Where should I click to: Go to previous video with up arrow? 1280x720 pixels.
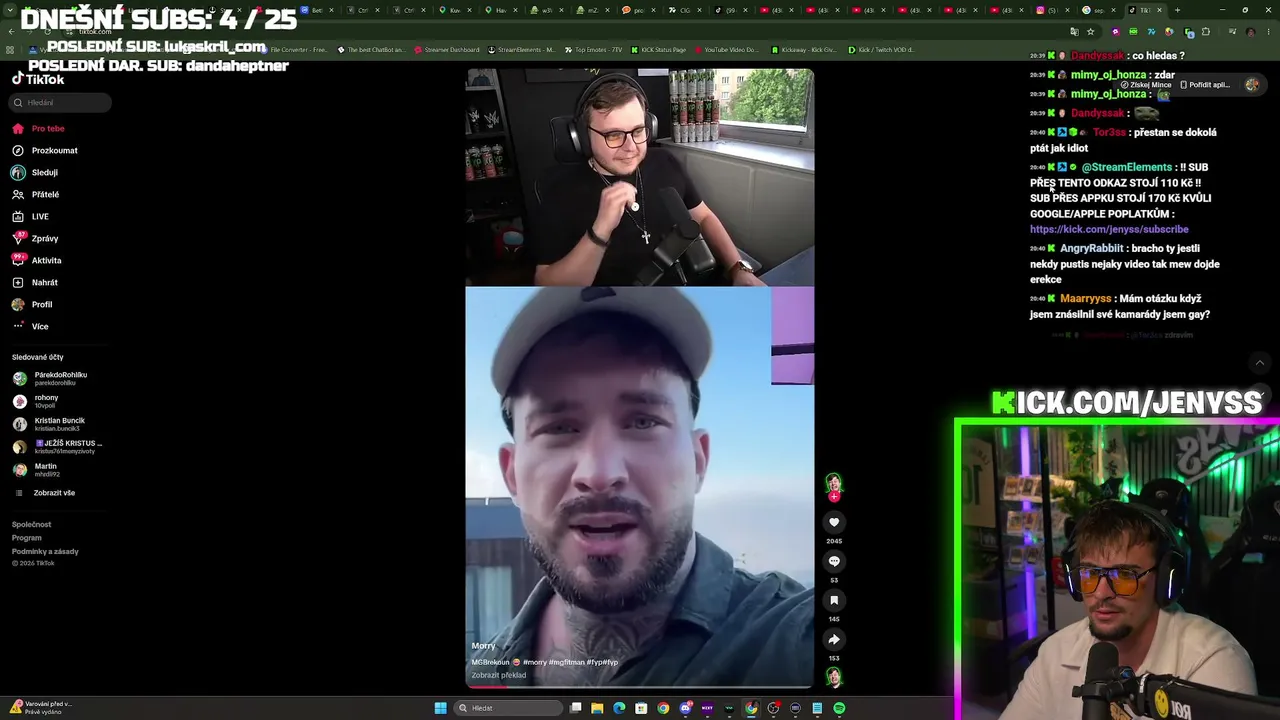[1260, 362]
